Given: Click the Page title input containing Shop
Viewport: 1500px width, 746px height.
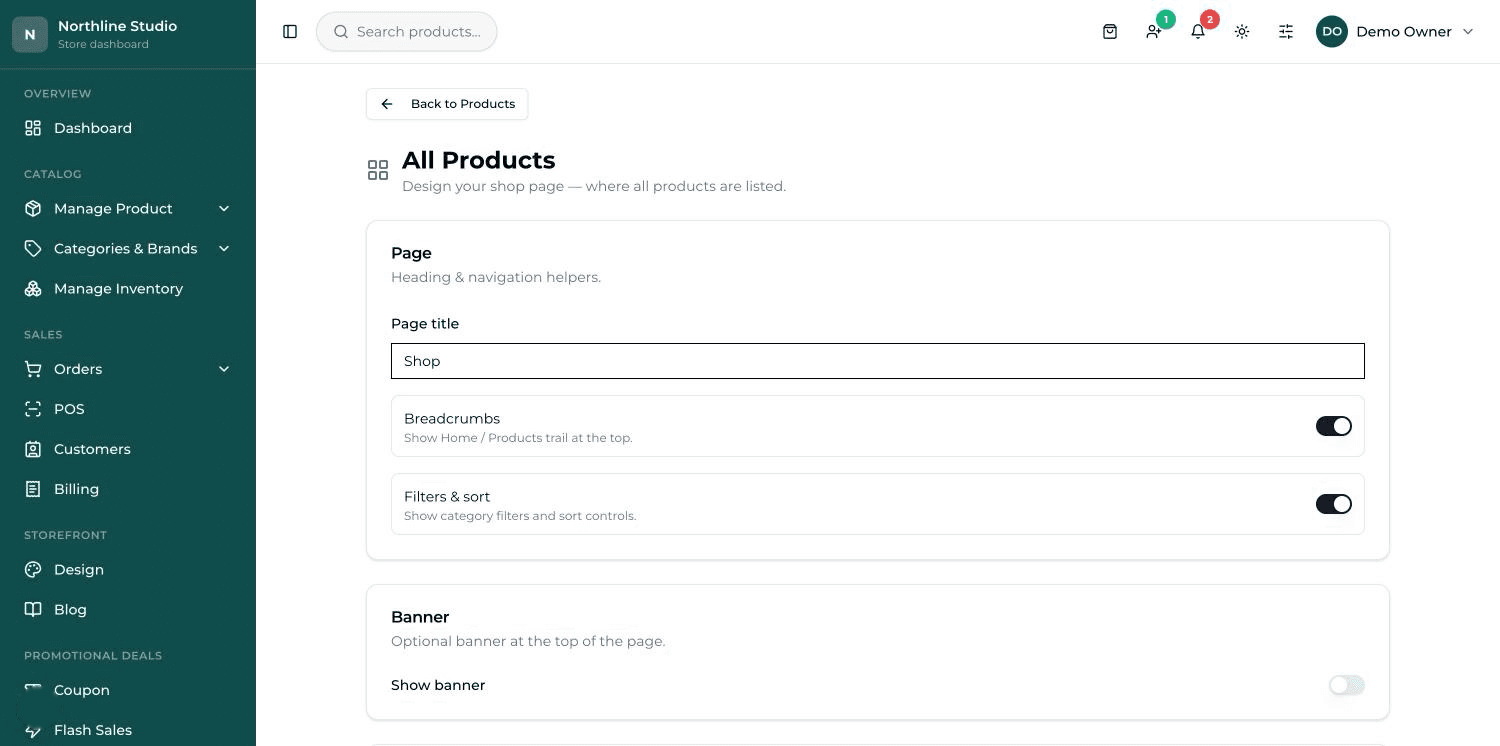Looking at the screenshot, I should [878, 361].
